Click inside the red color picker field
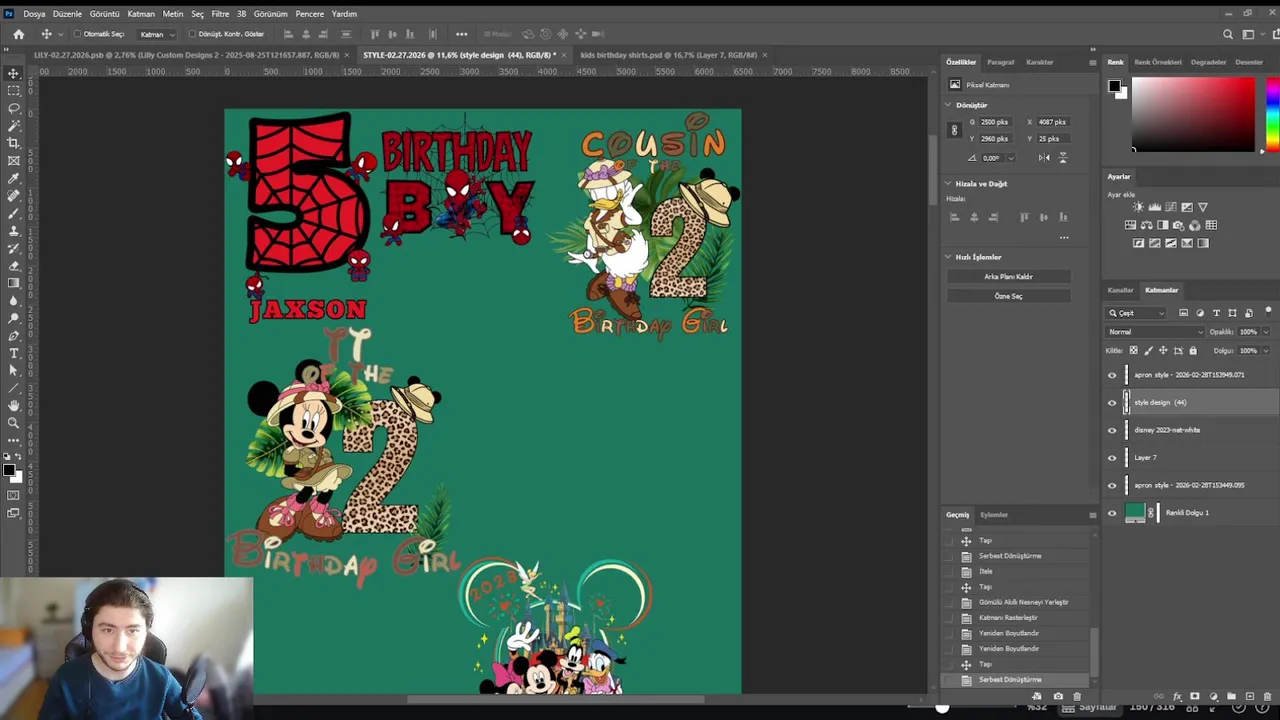The width and height of the screenshot is (1280, 720). pos(1193,114)
